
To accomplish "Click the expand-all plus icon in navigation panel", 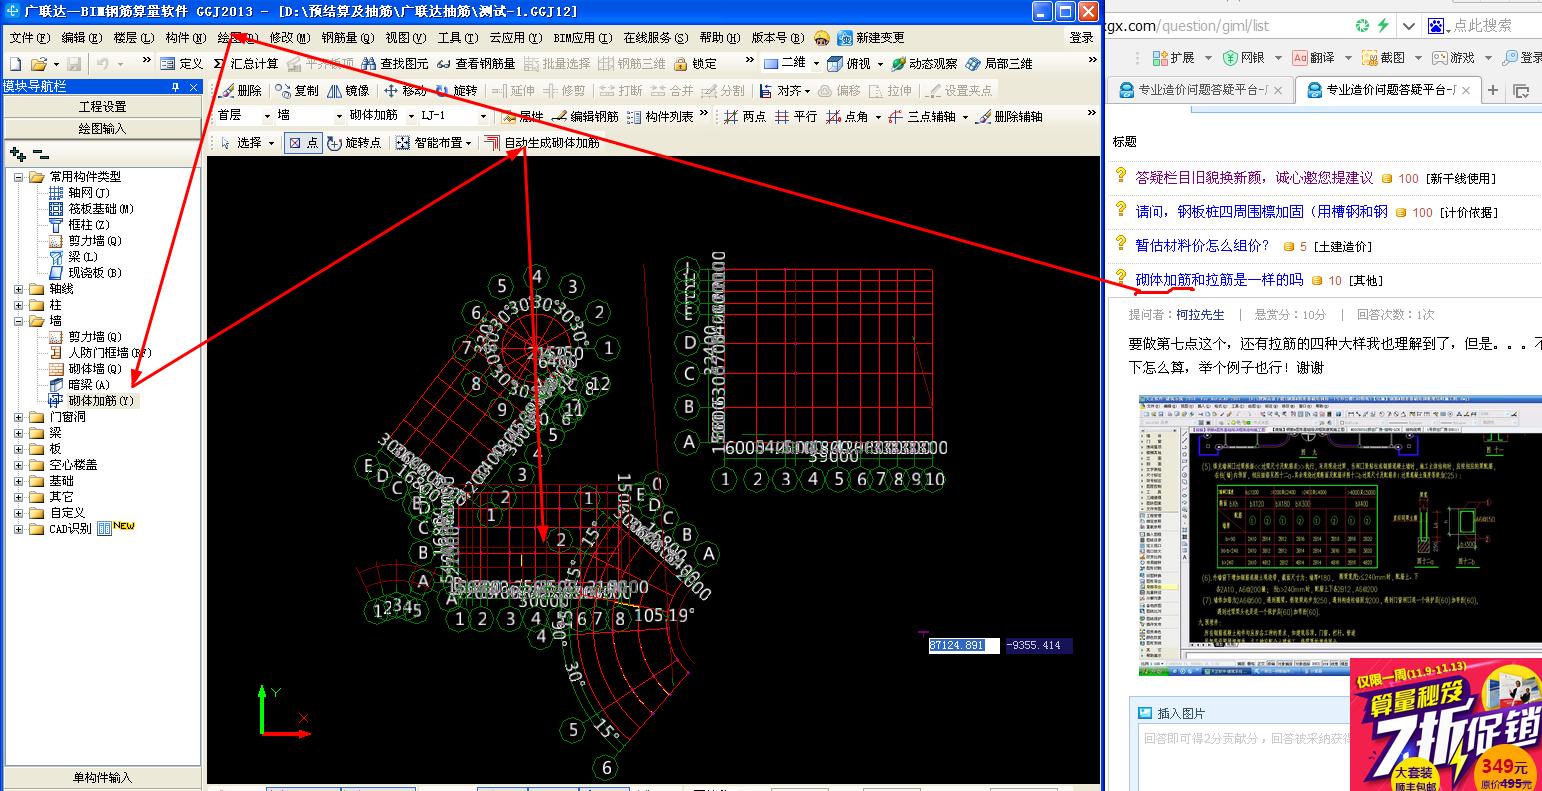I will [x=18, y=154].
